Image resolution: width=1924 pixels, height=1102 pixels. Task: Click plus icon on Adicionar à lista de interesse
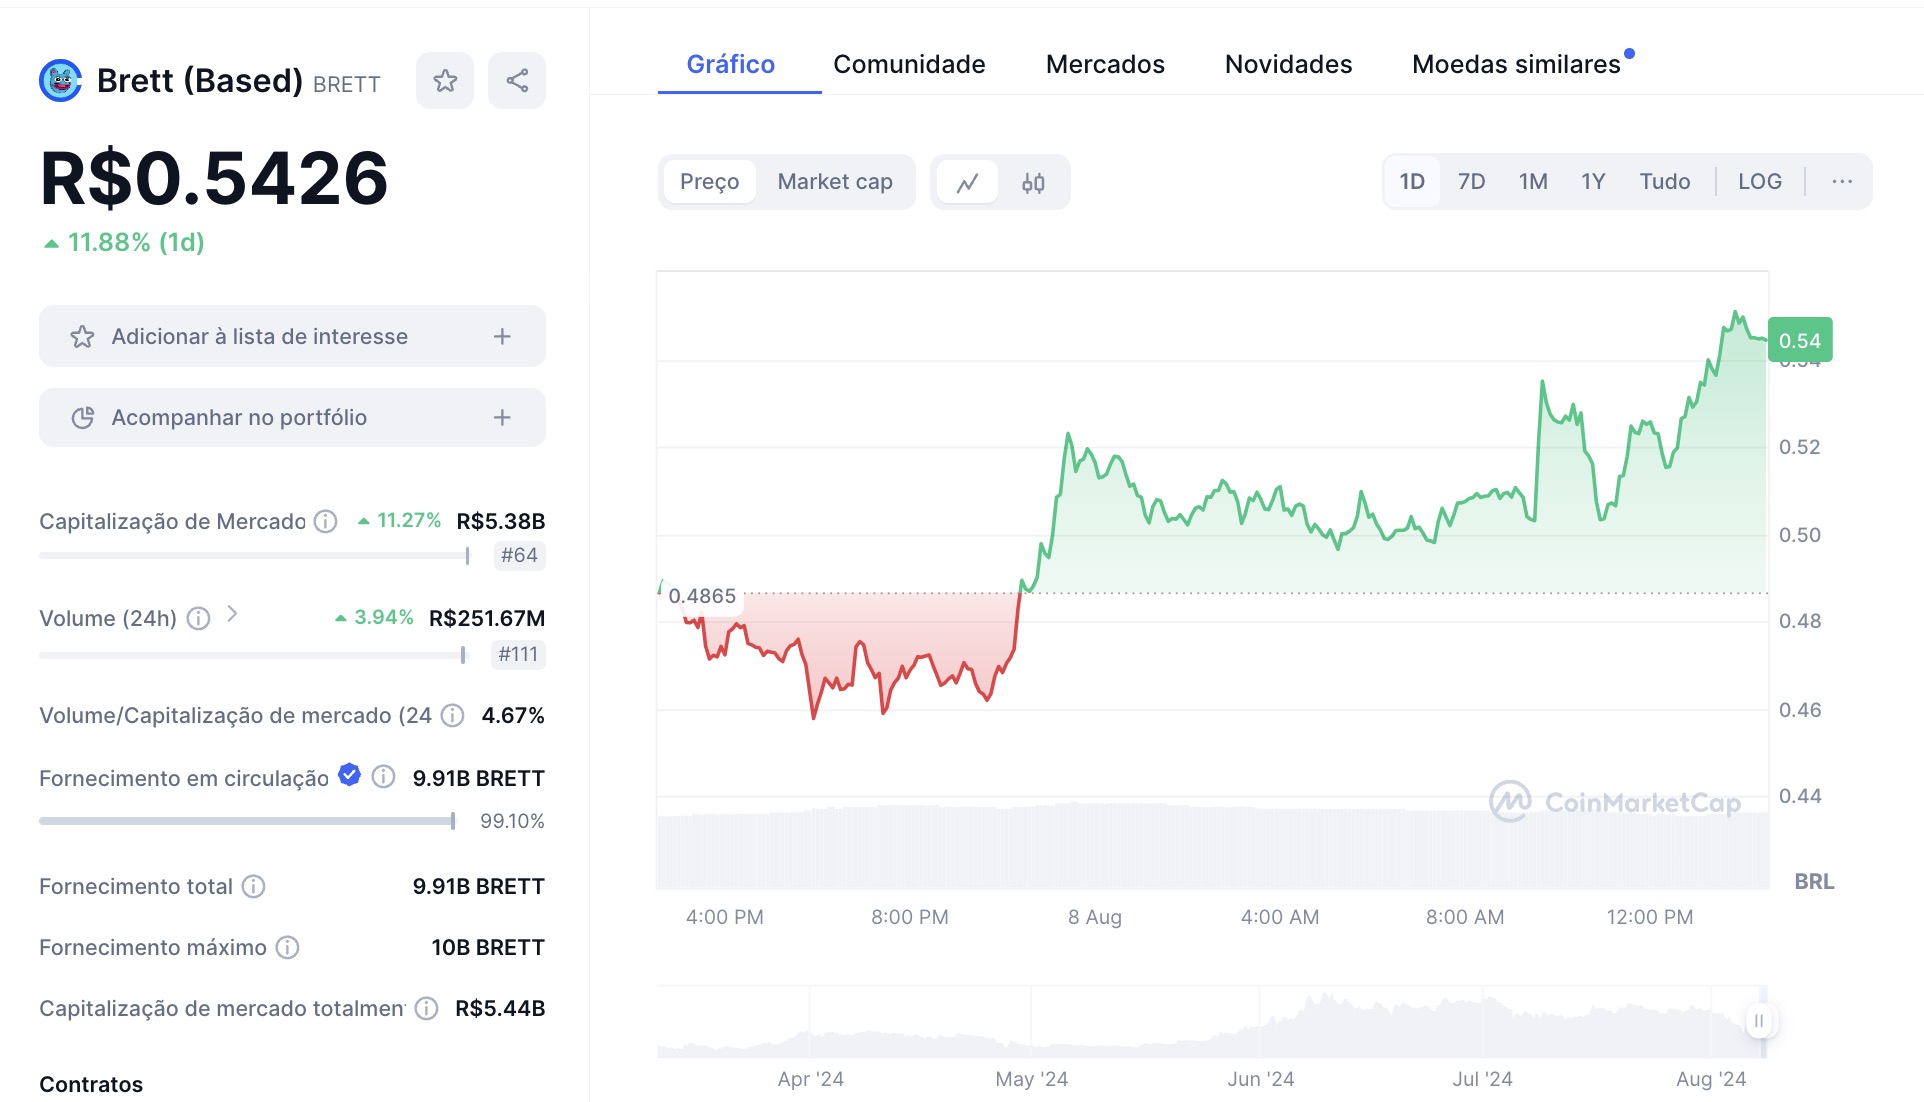click(x=502, y=337)
